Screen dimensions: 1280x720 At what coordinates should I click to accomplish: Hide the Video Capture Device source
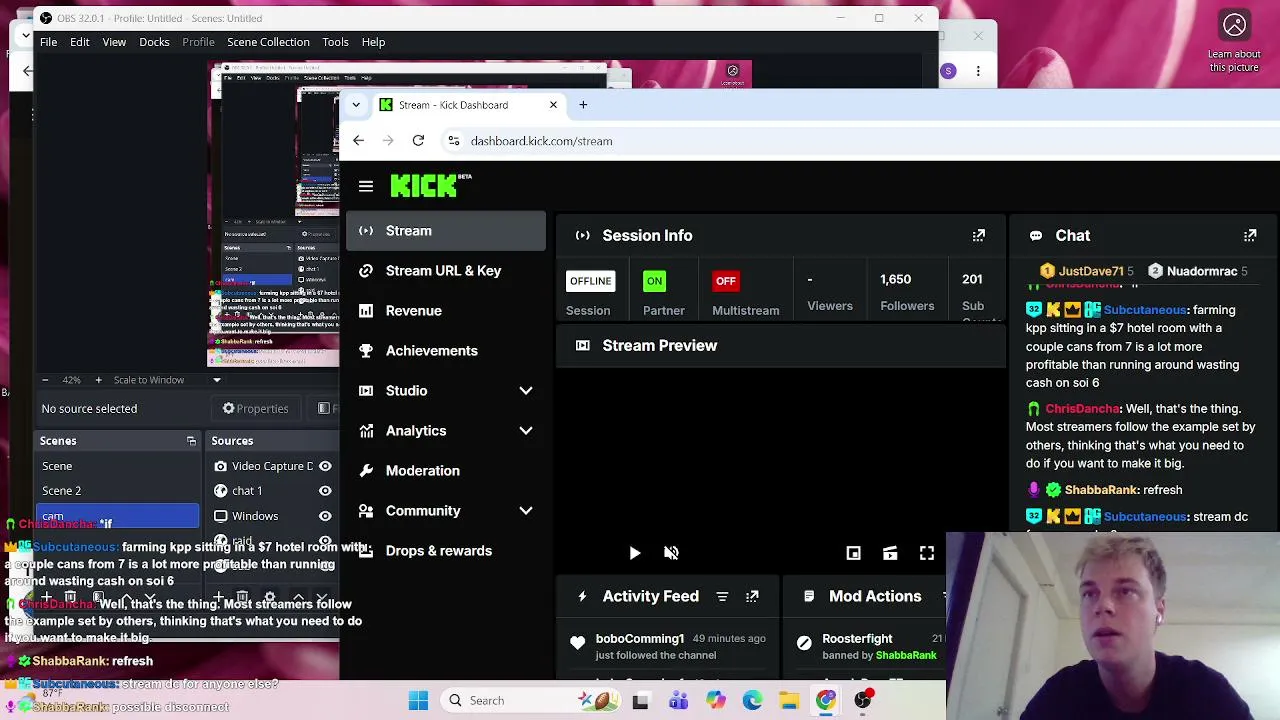click(x=325, y=466)
